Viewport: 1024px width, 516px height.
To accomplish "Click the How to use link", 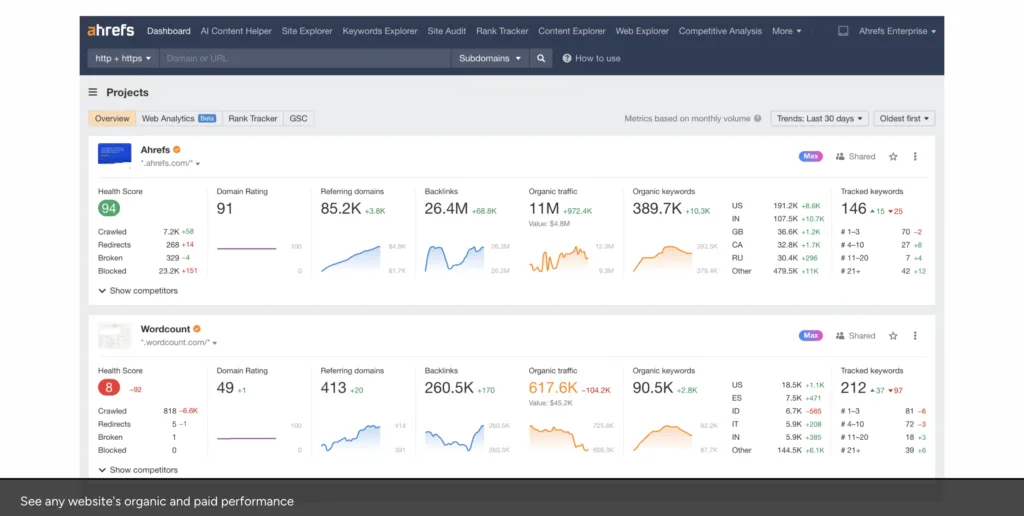I will point(598,58).
